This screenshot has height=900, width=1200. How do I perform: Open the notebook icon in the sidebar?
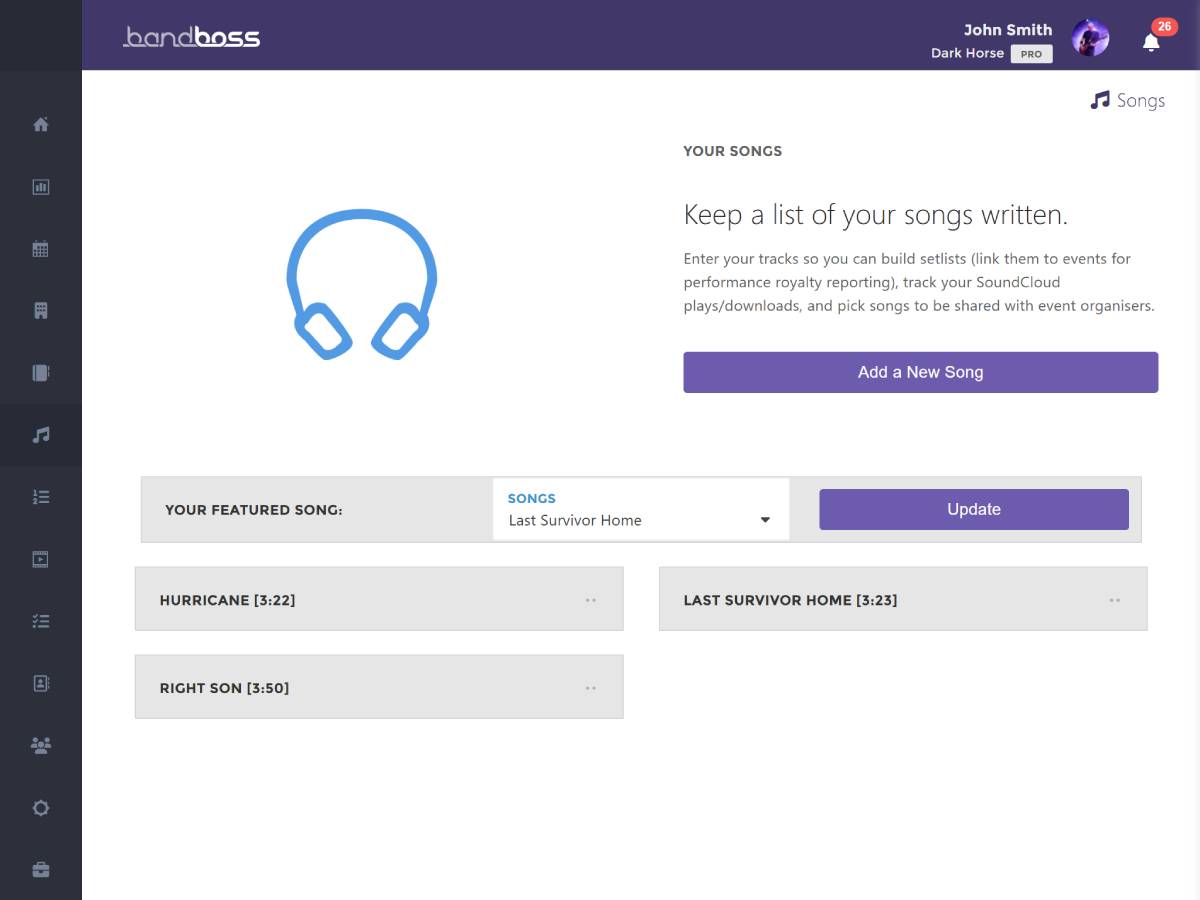pos(41,373)
